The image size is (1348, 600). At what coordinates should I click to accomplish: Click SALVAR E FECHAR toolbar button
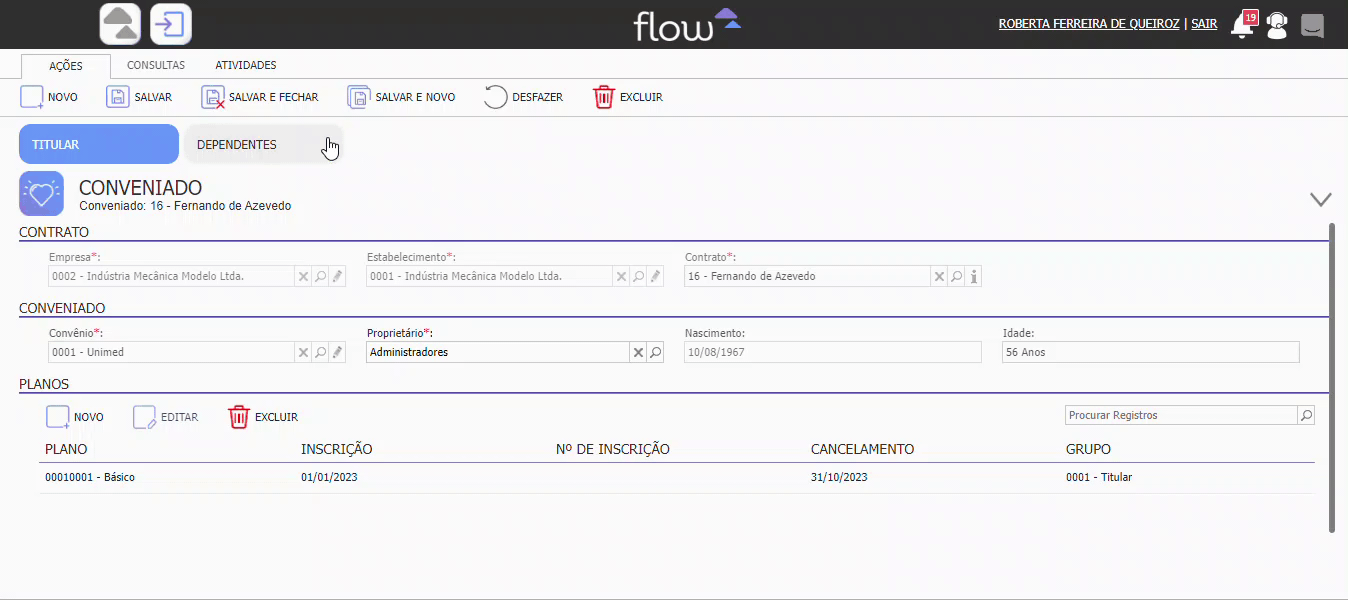pyautogui.click(x=260, y=97)
